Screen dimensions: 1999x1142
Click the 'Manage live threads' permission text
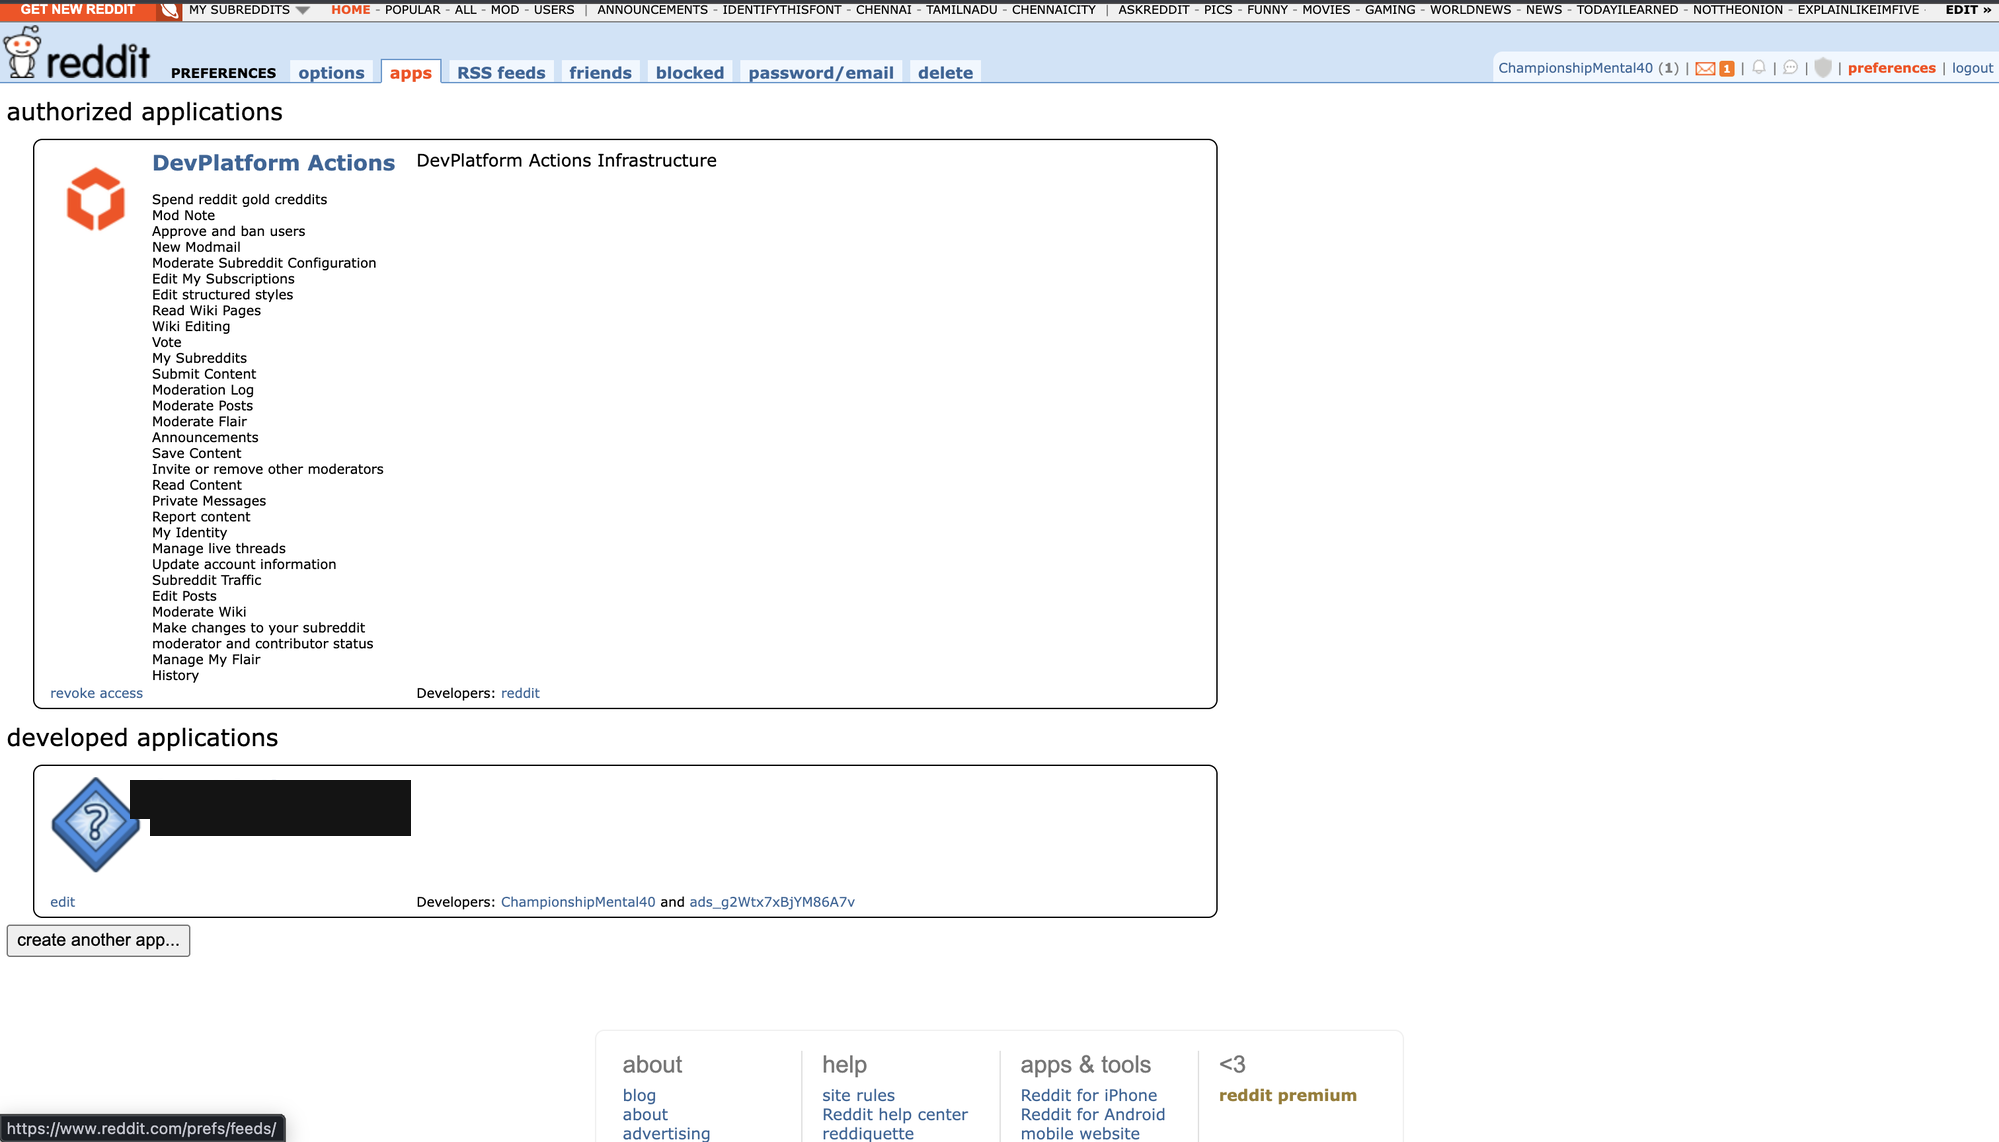219,549
